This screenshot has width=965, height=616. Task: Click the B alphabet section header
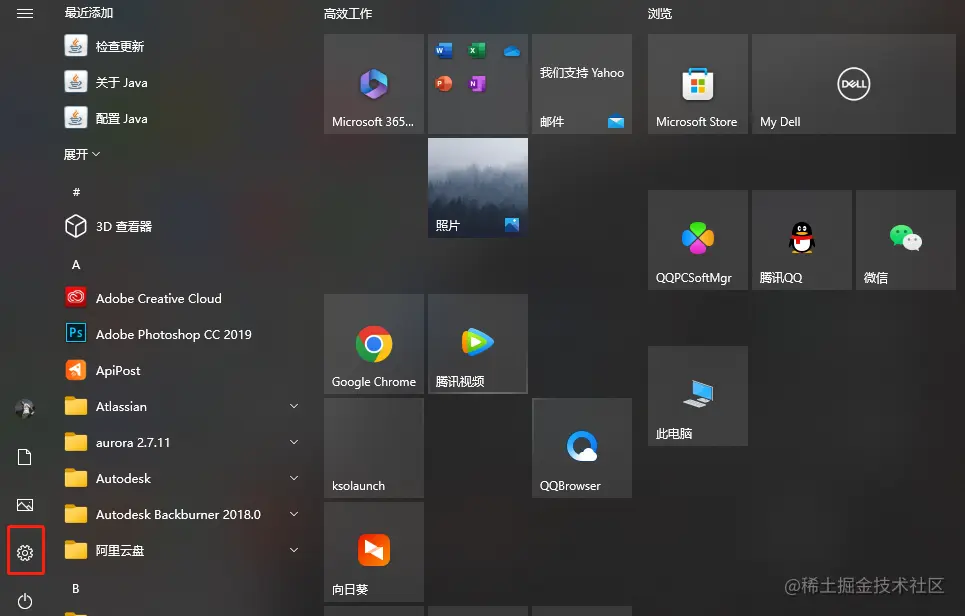(76, 588)
